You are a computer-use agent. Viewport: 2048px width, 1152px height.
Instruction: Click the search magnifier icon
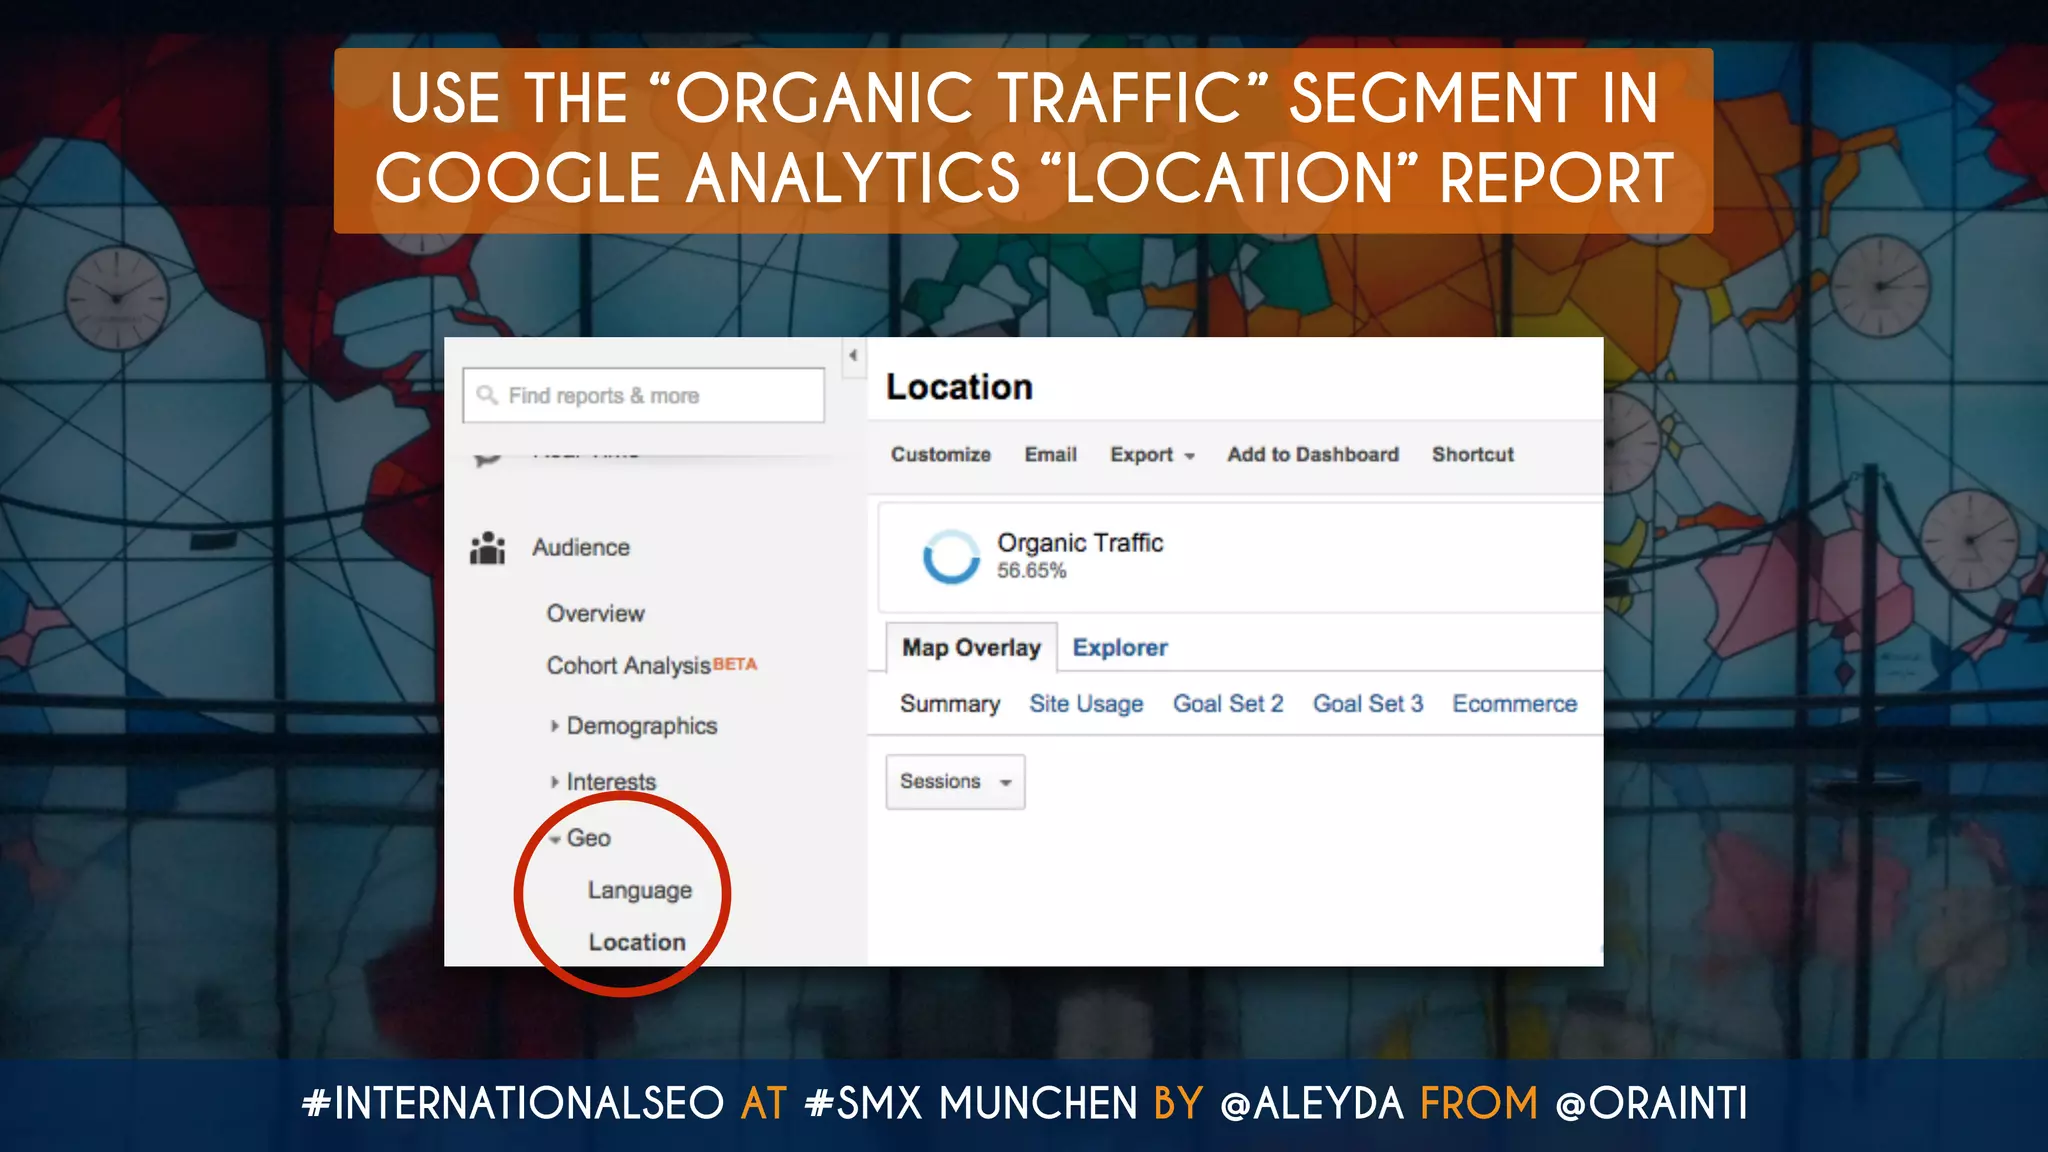pos(487,395)
